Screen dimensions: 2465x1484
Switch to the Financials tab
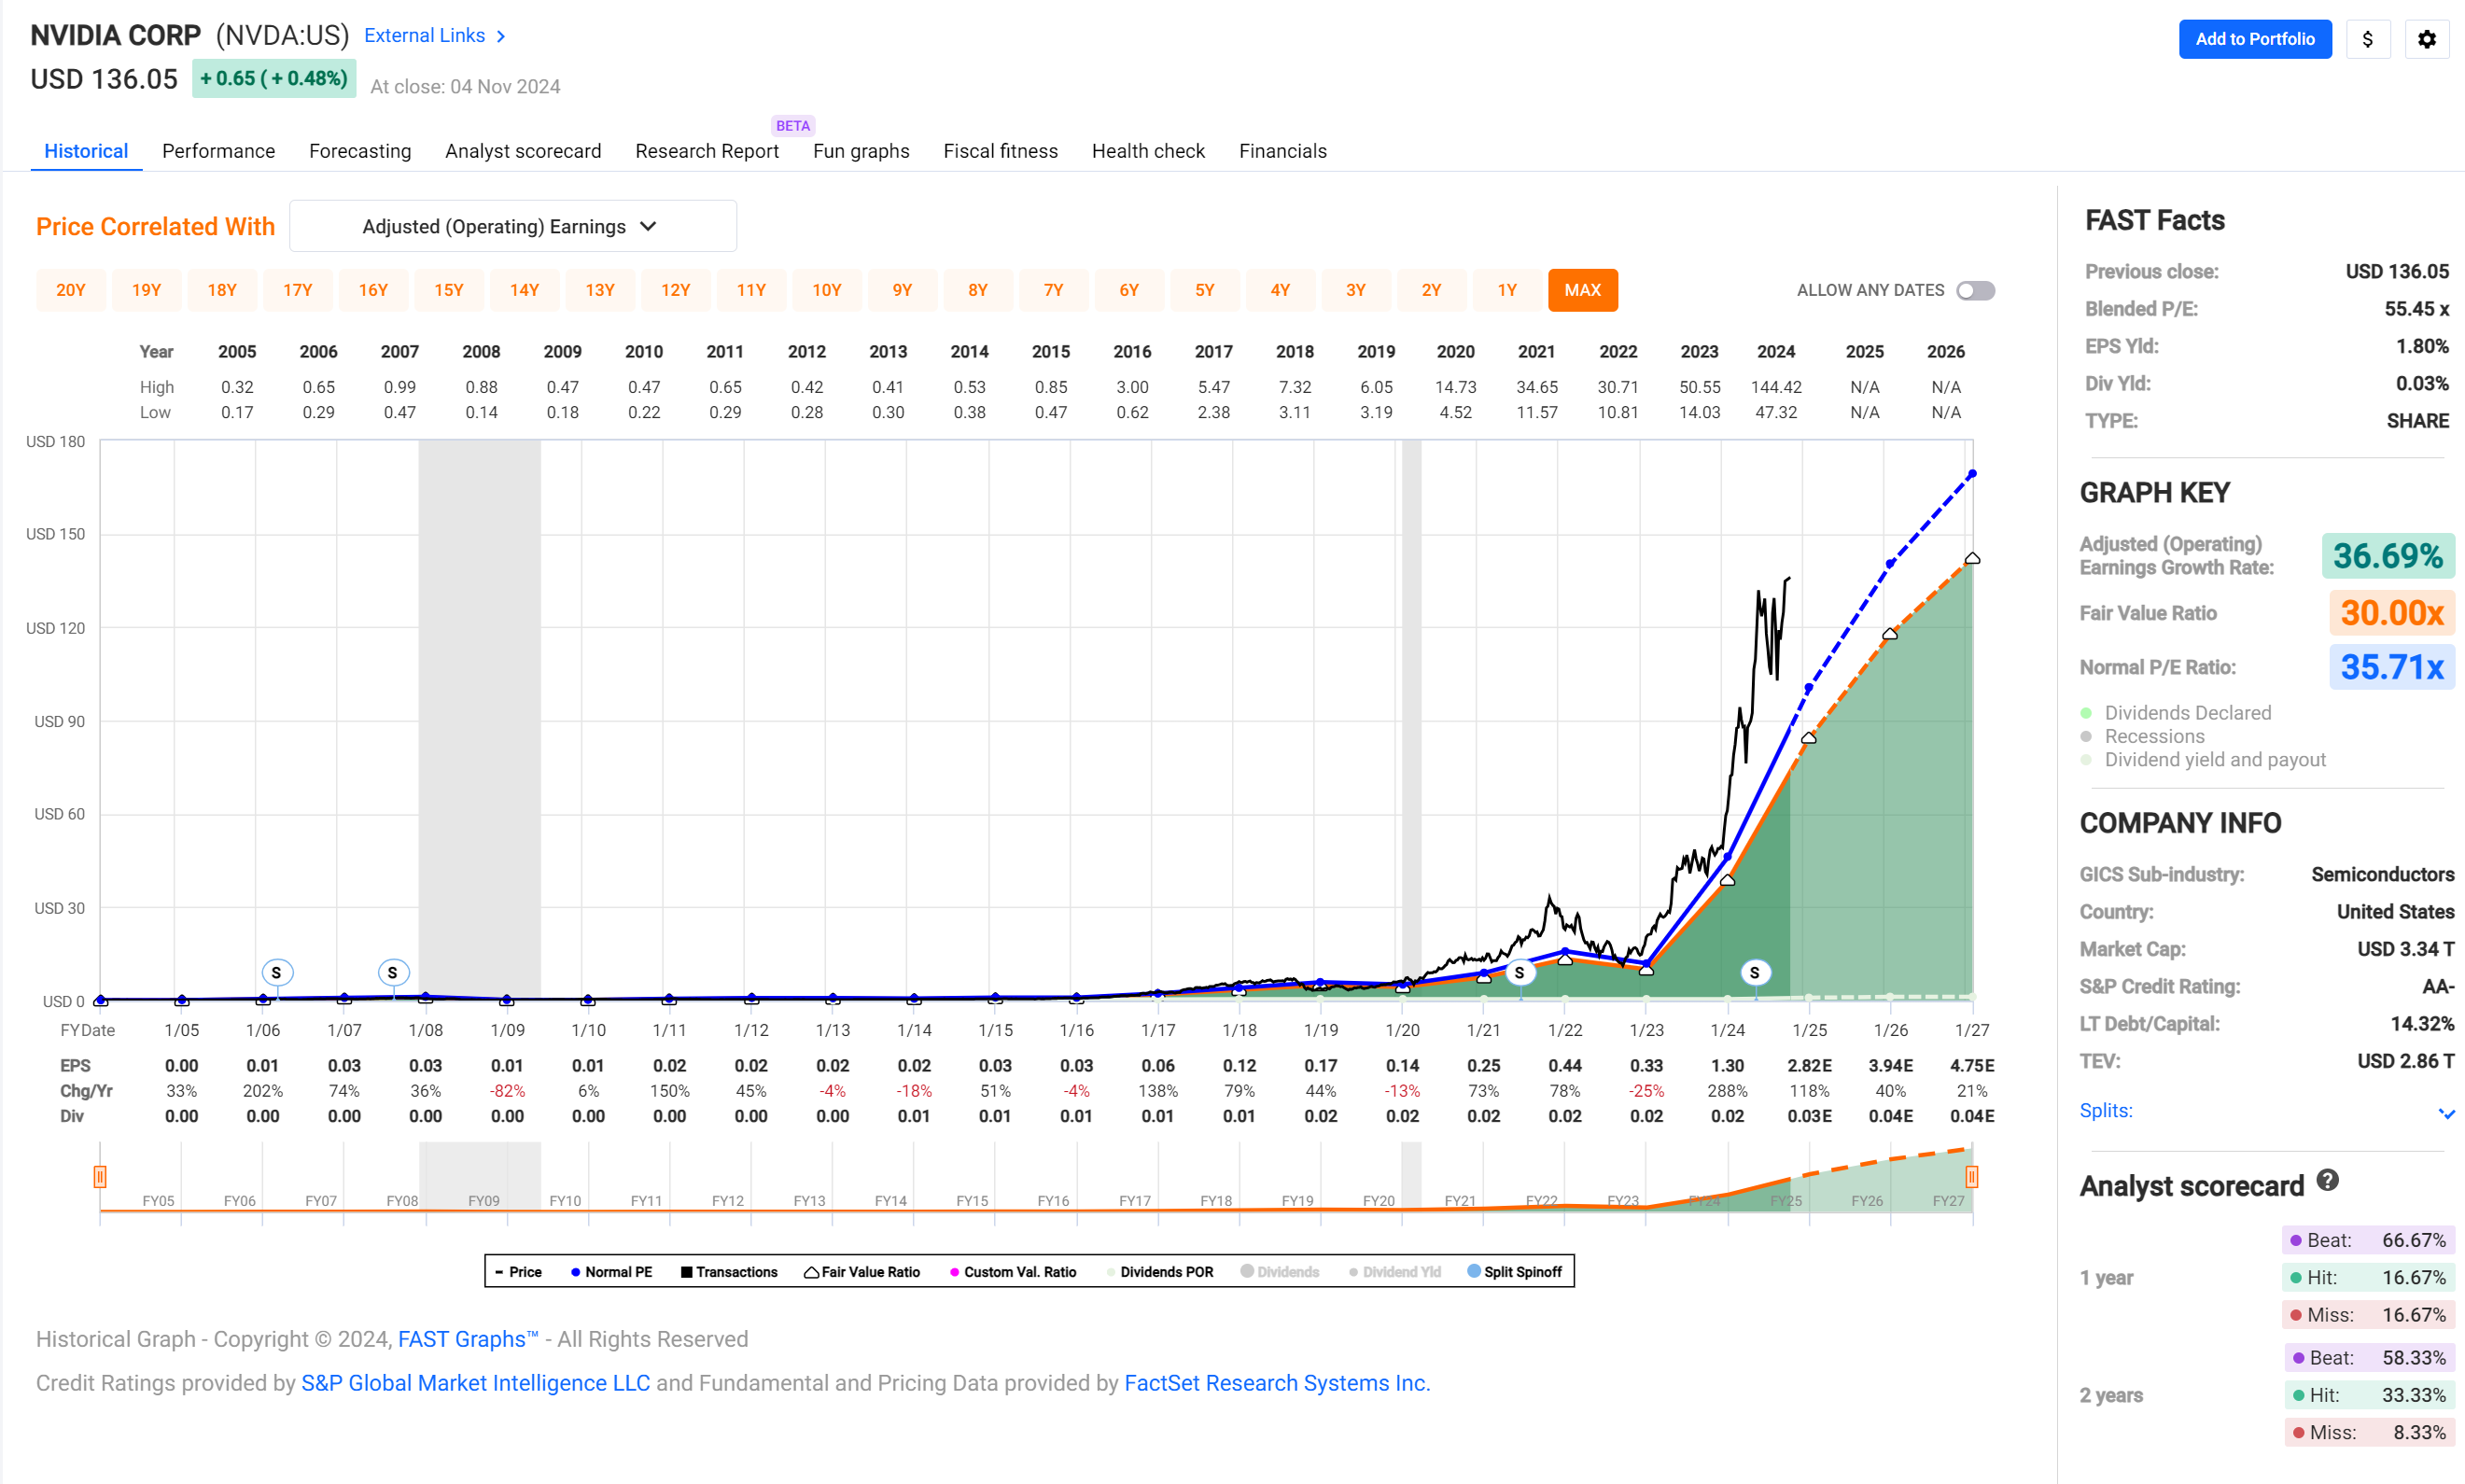[x=1283, y=151]
